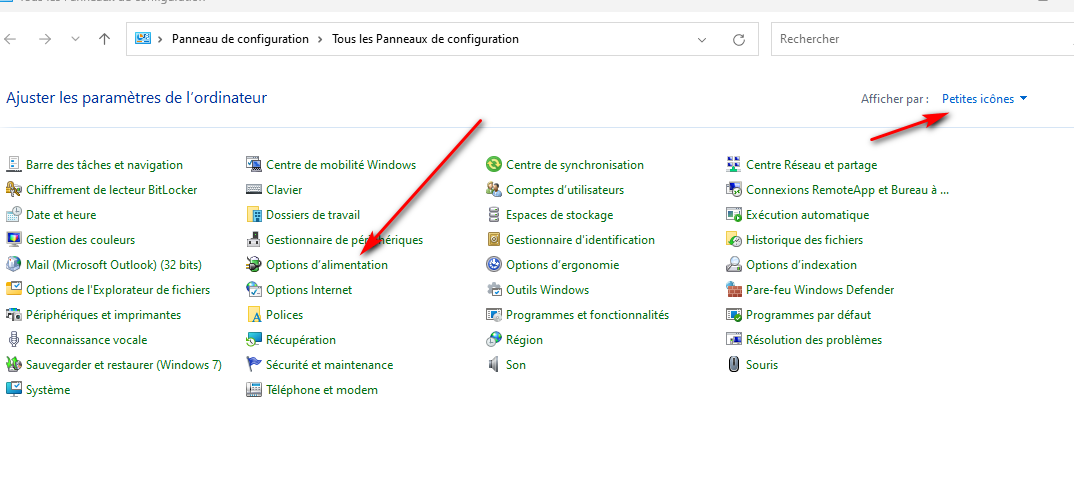1074x478 pixels.
Task: Click the Rechercher search field
Action: pos(920,39)
